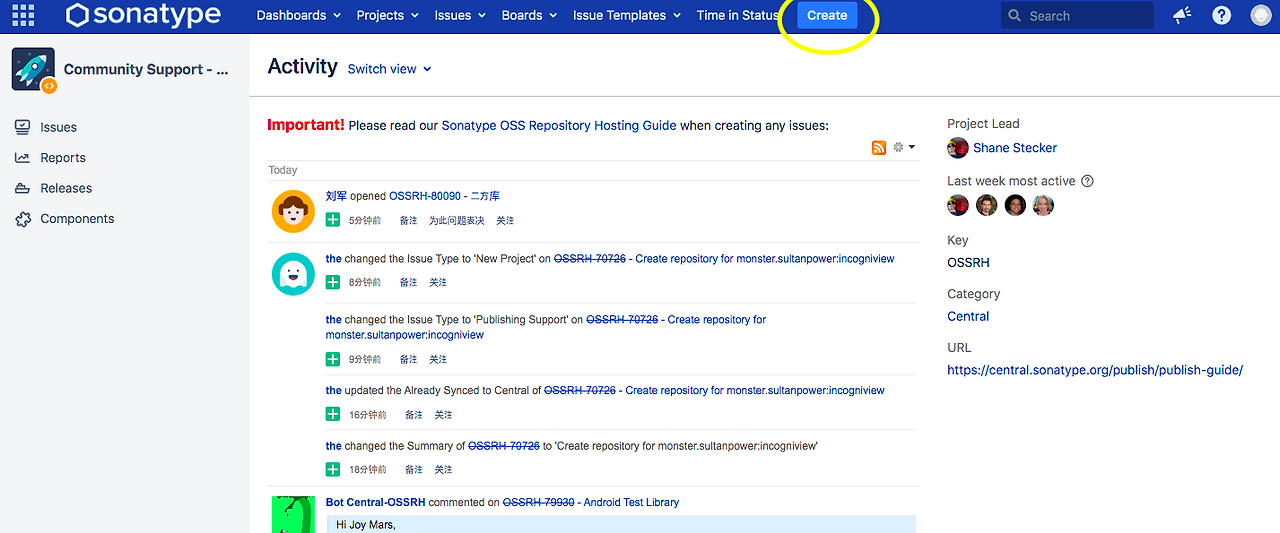Select Issues in the sidebar
This screenshot has width=1280, height=533.
[58, 127]
